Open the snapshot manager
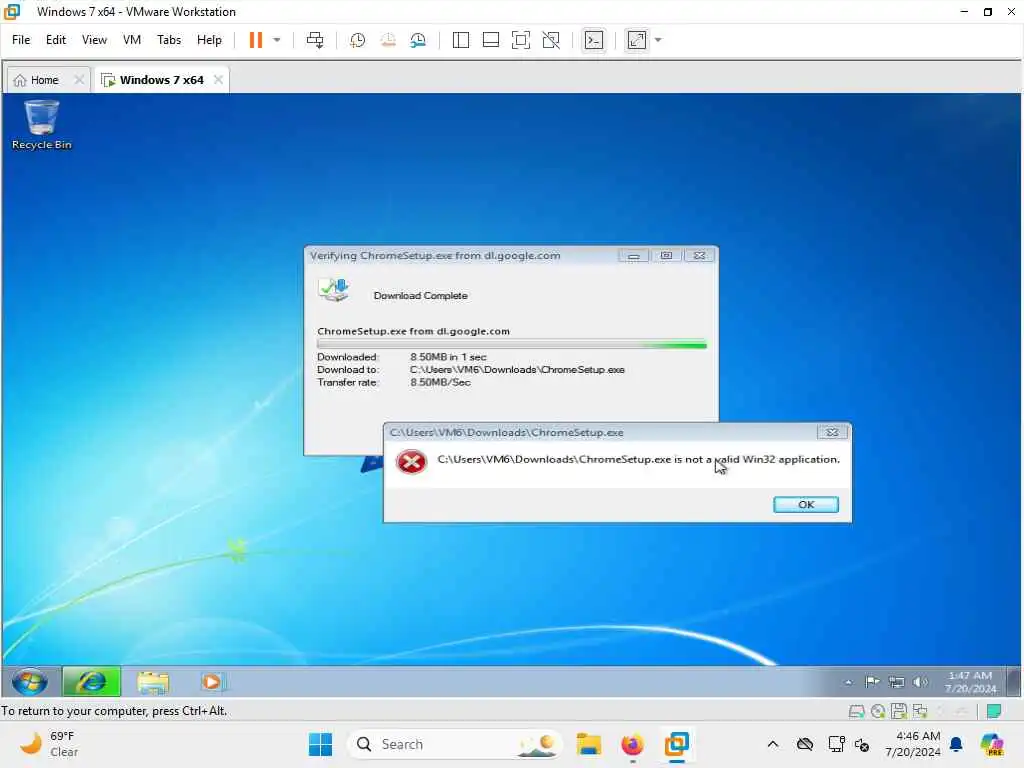The height and width of the screenshot is (768, 1024). click(418, 40)
